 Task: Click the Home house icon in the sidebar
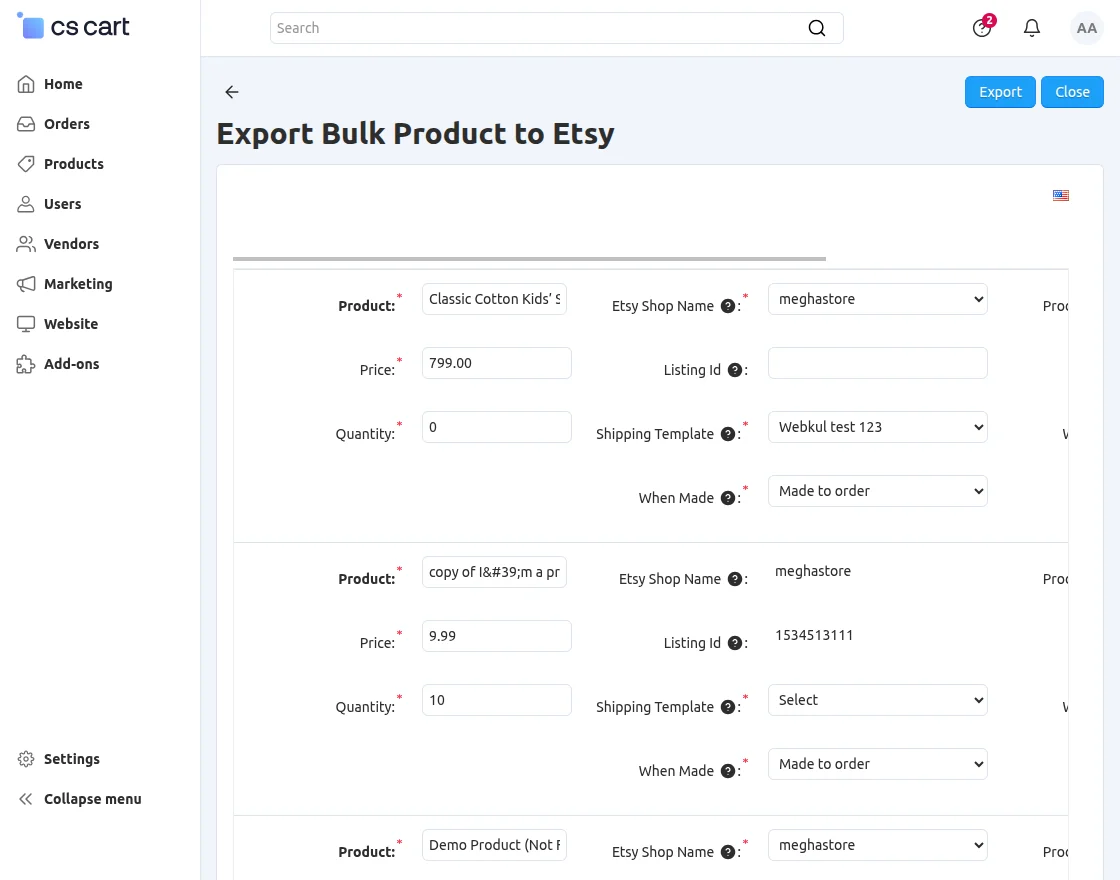(x=26, y=84)
